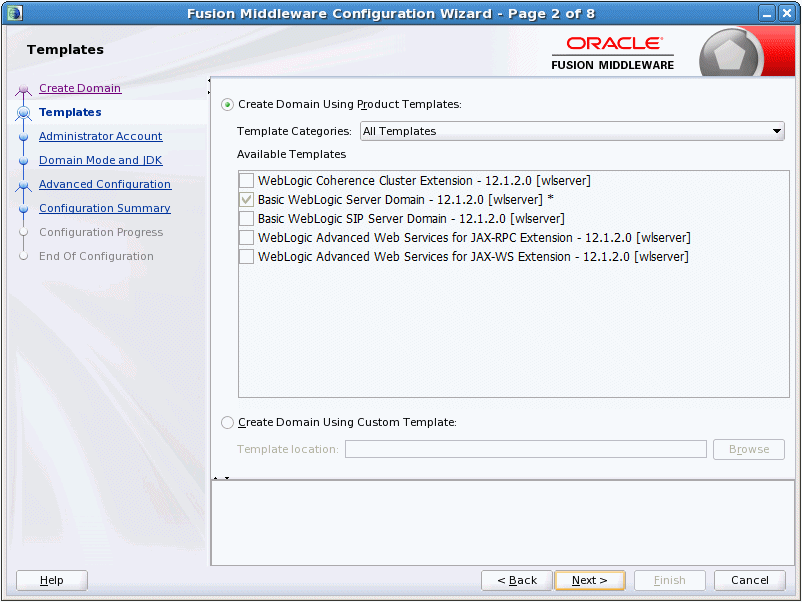Enable WebLogic Advanced Web Services JAX-RPC Extension

tap(247, 237)
